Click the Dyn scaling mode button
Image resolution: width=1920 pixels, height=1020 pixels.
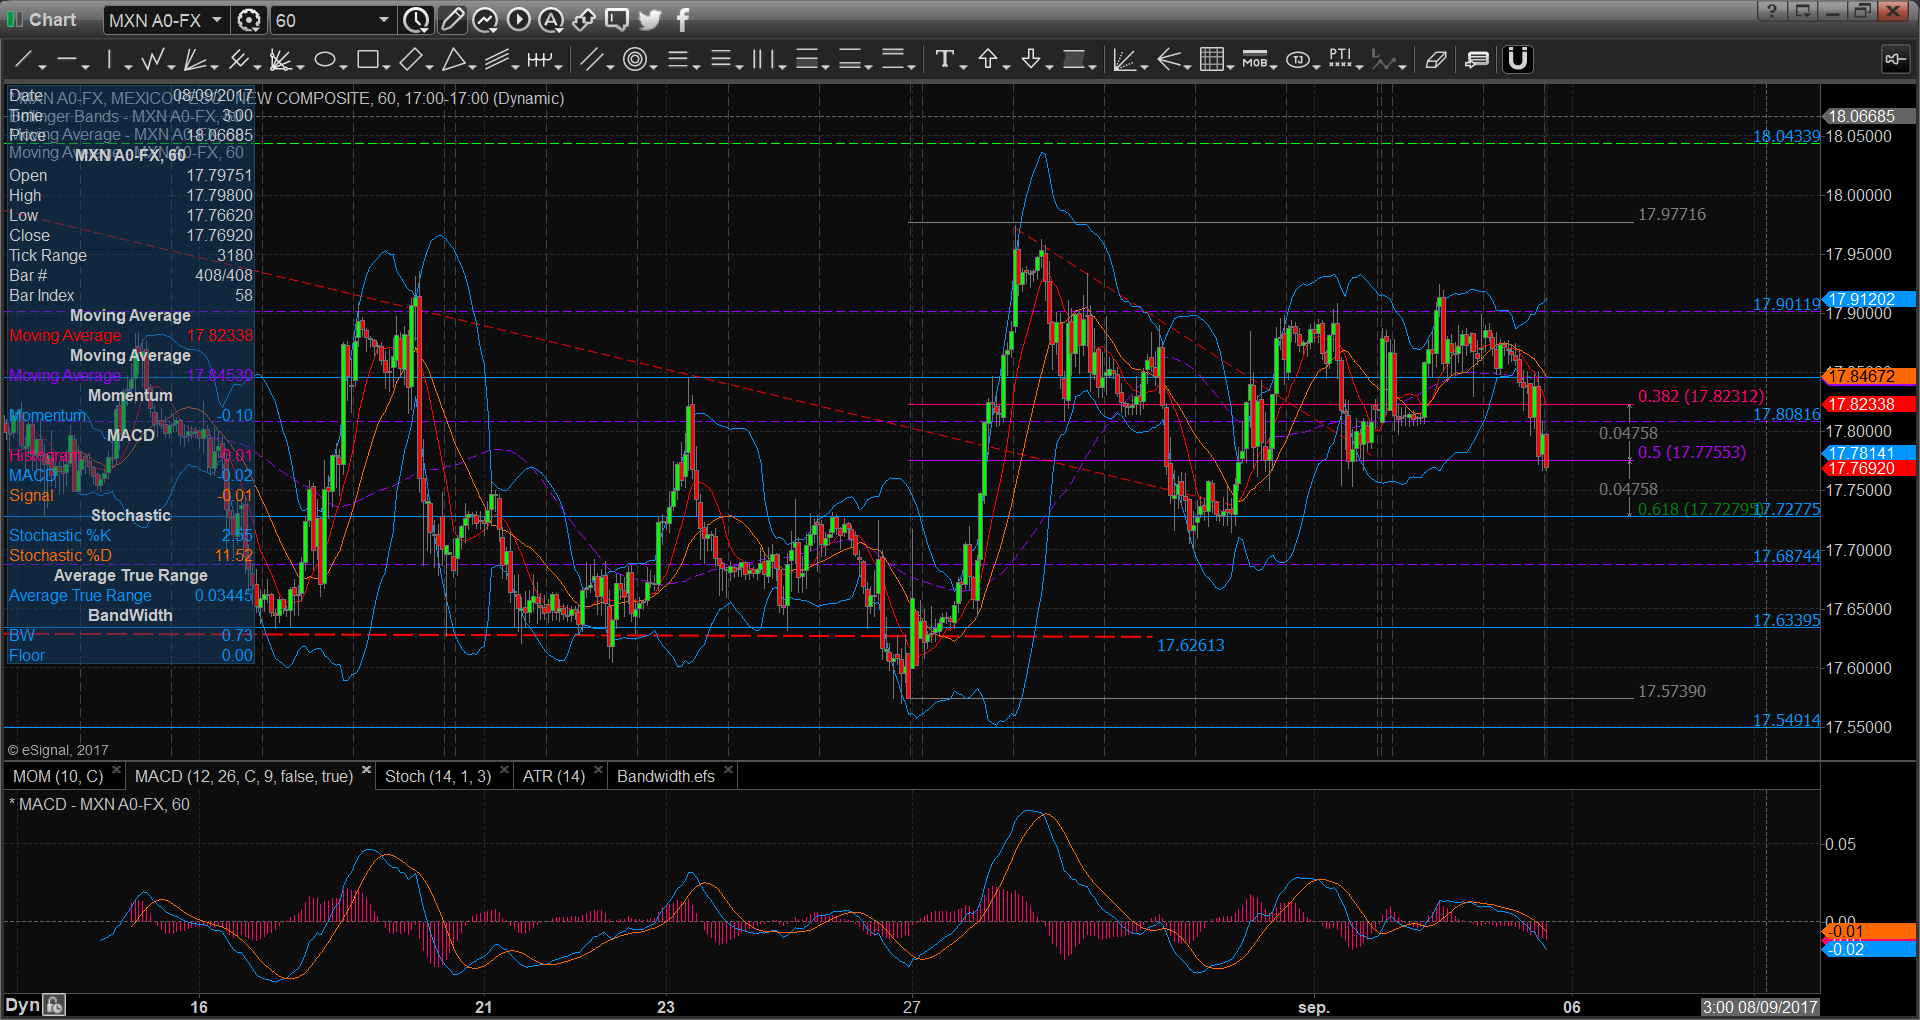point(22,1006)
